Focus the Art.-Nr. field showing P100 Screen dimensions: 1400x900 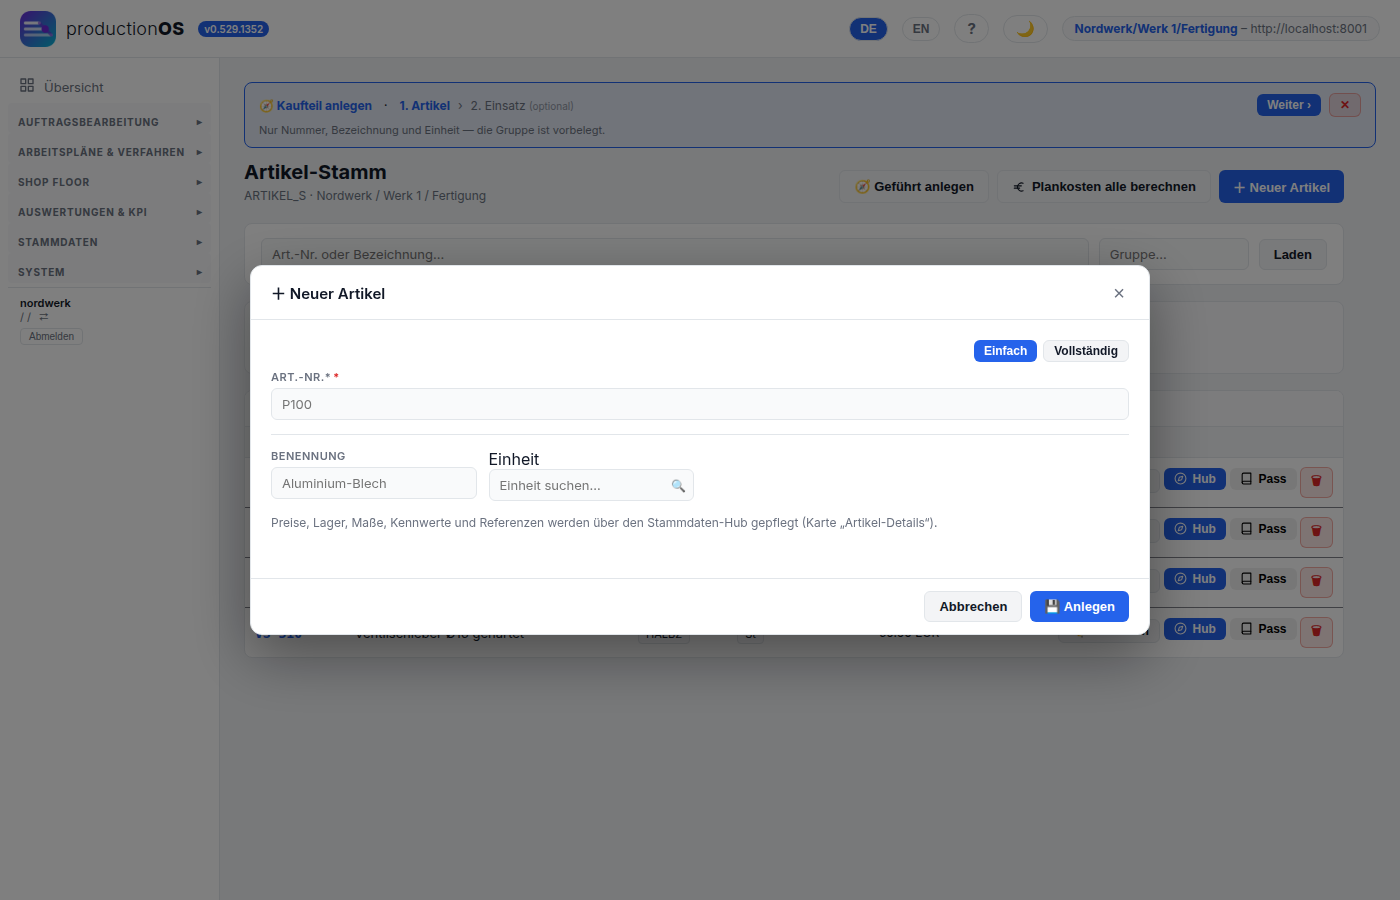[x=700, y=404]
